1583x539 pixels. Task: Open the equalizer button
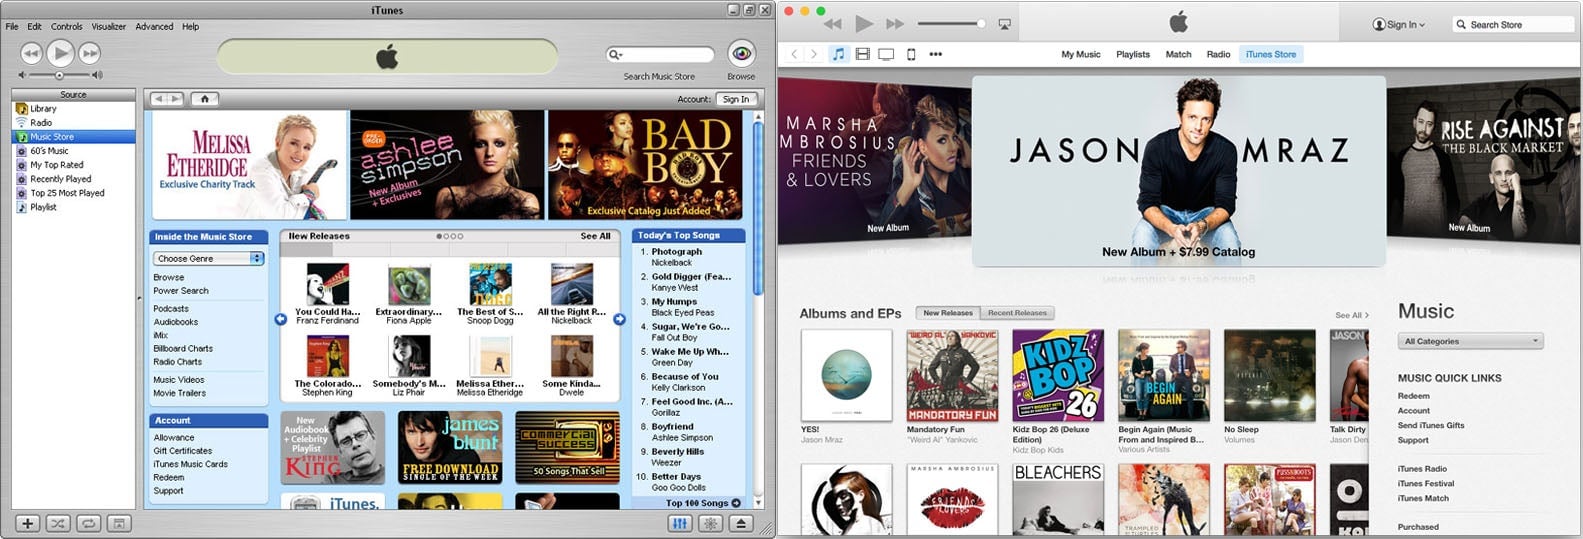click(x=680, y=523)
